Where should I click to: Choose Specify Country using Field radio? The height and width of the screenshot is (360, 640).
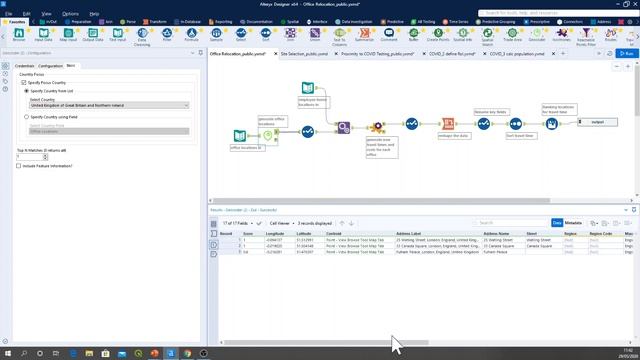pos(27,117)
